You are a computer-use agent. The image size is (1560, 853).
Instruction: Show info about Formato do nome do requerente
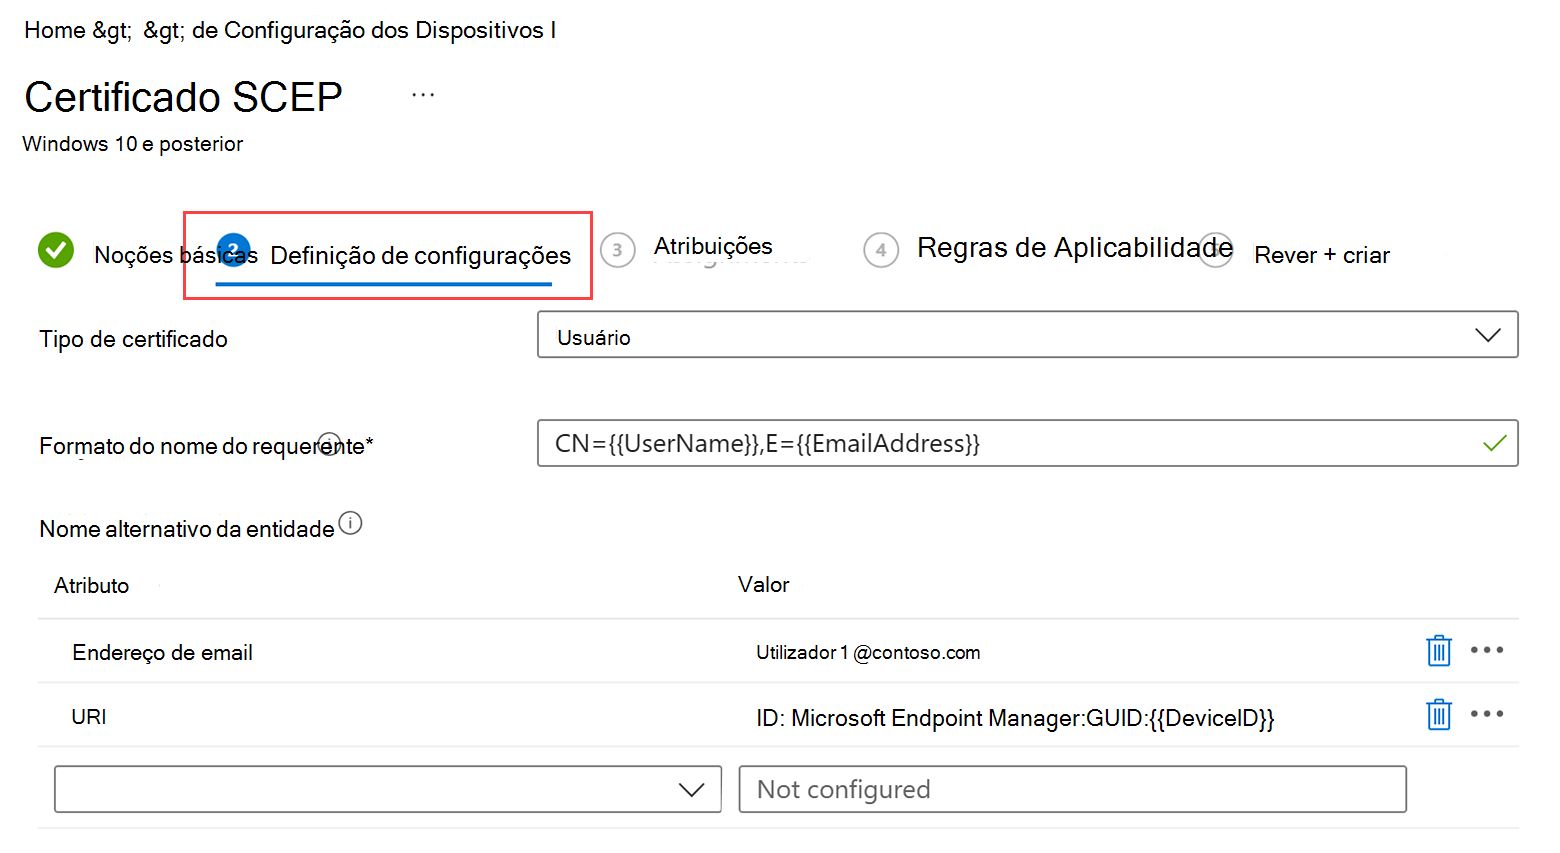point(329,444)
